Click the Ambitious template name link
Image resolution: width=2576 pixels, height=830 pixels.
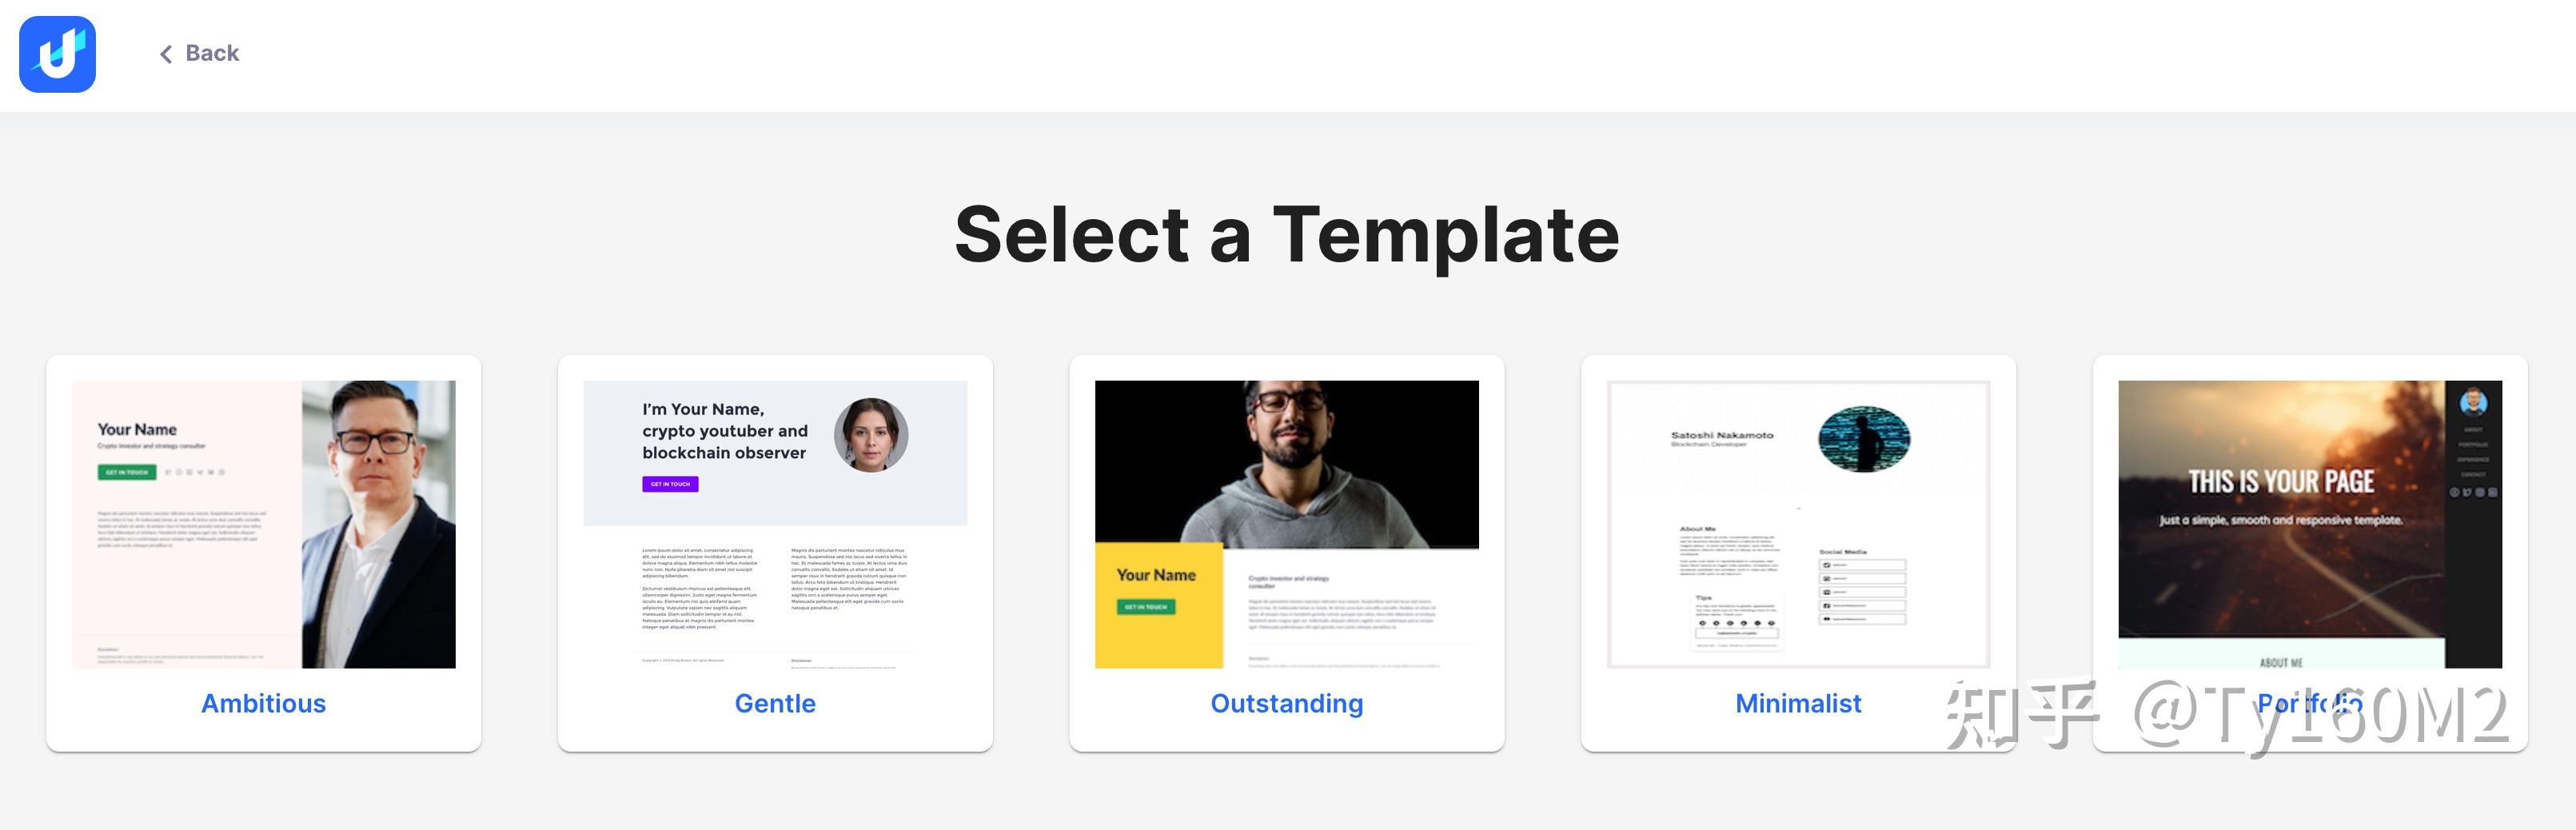(x=263, y=704)
